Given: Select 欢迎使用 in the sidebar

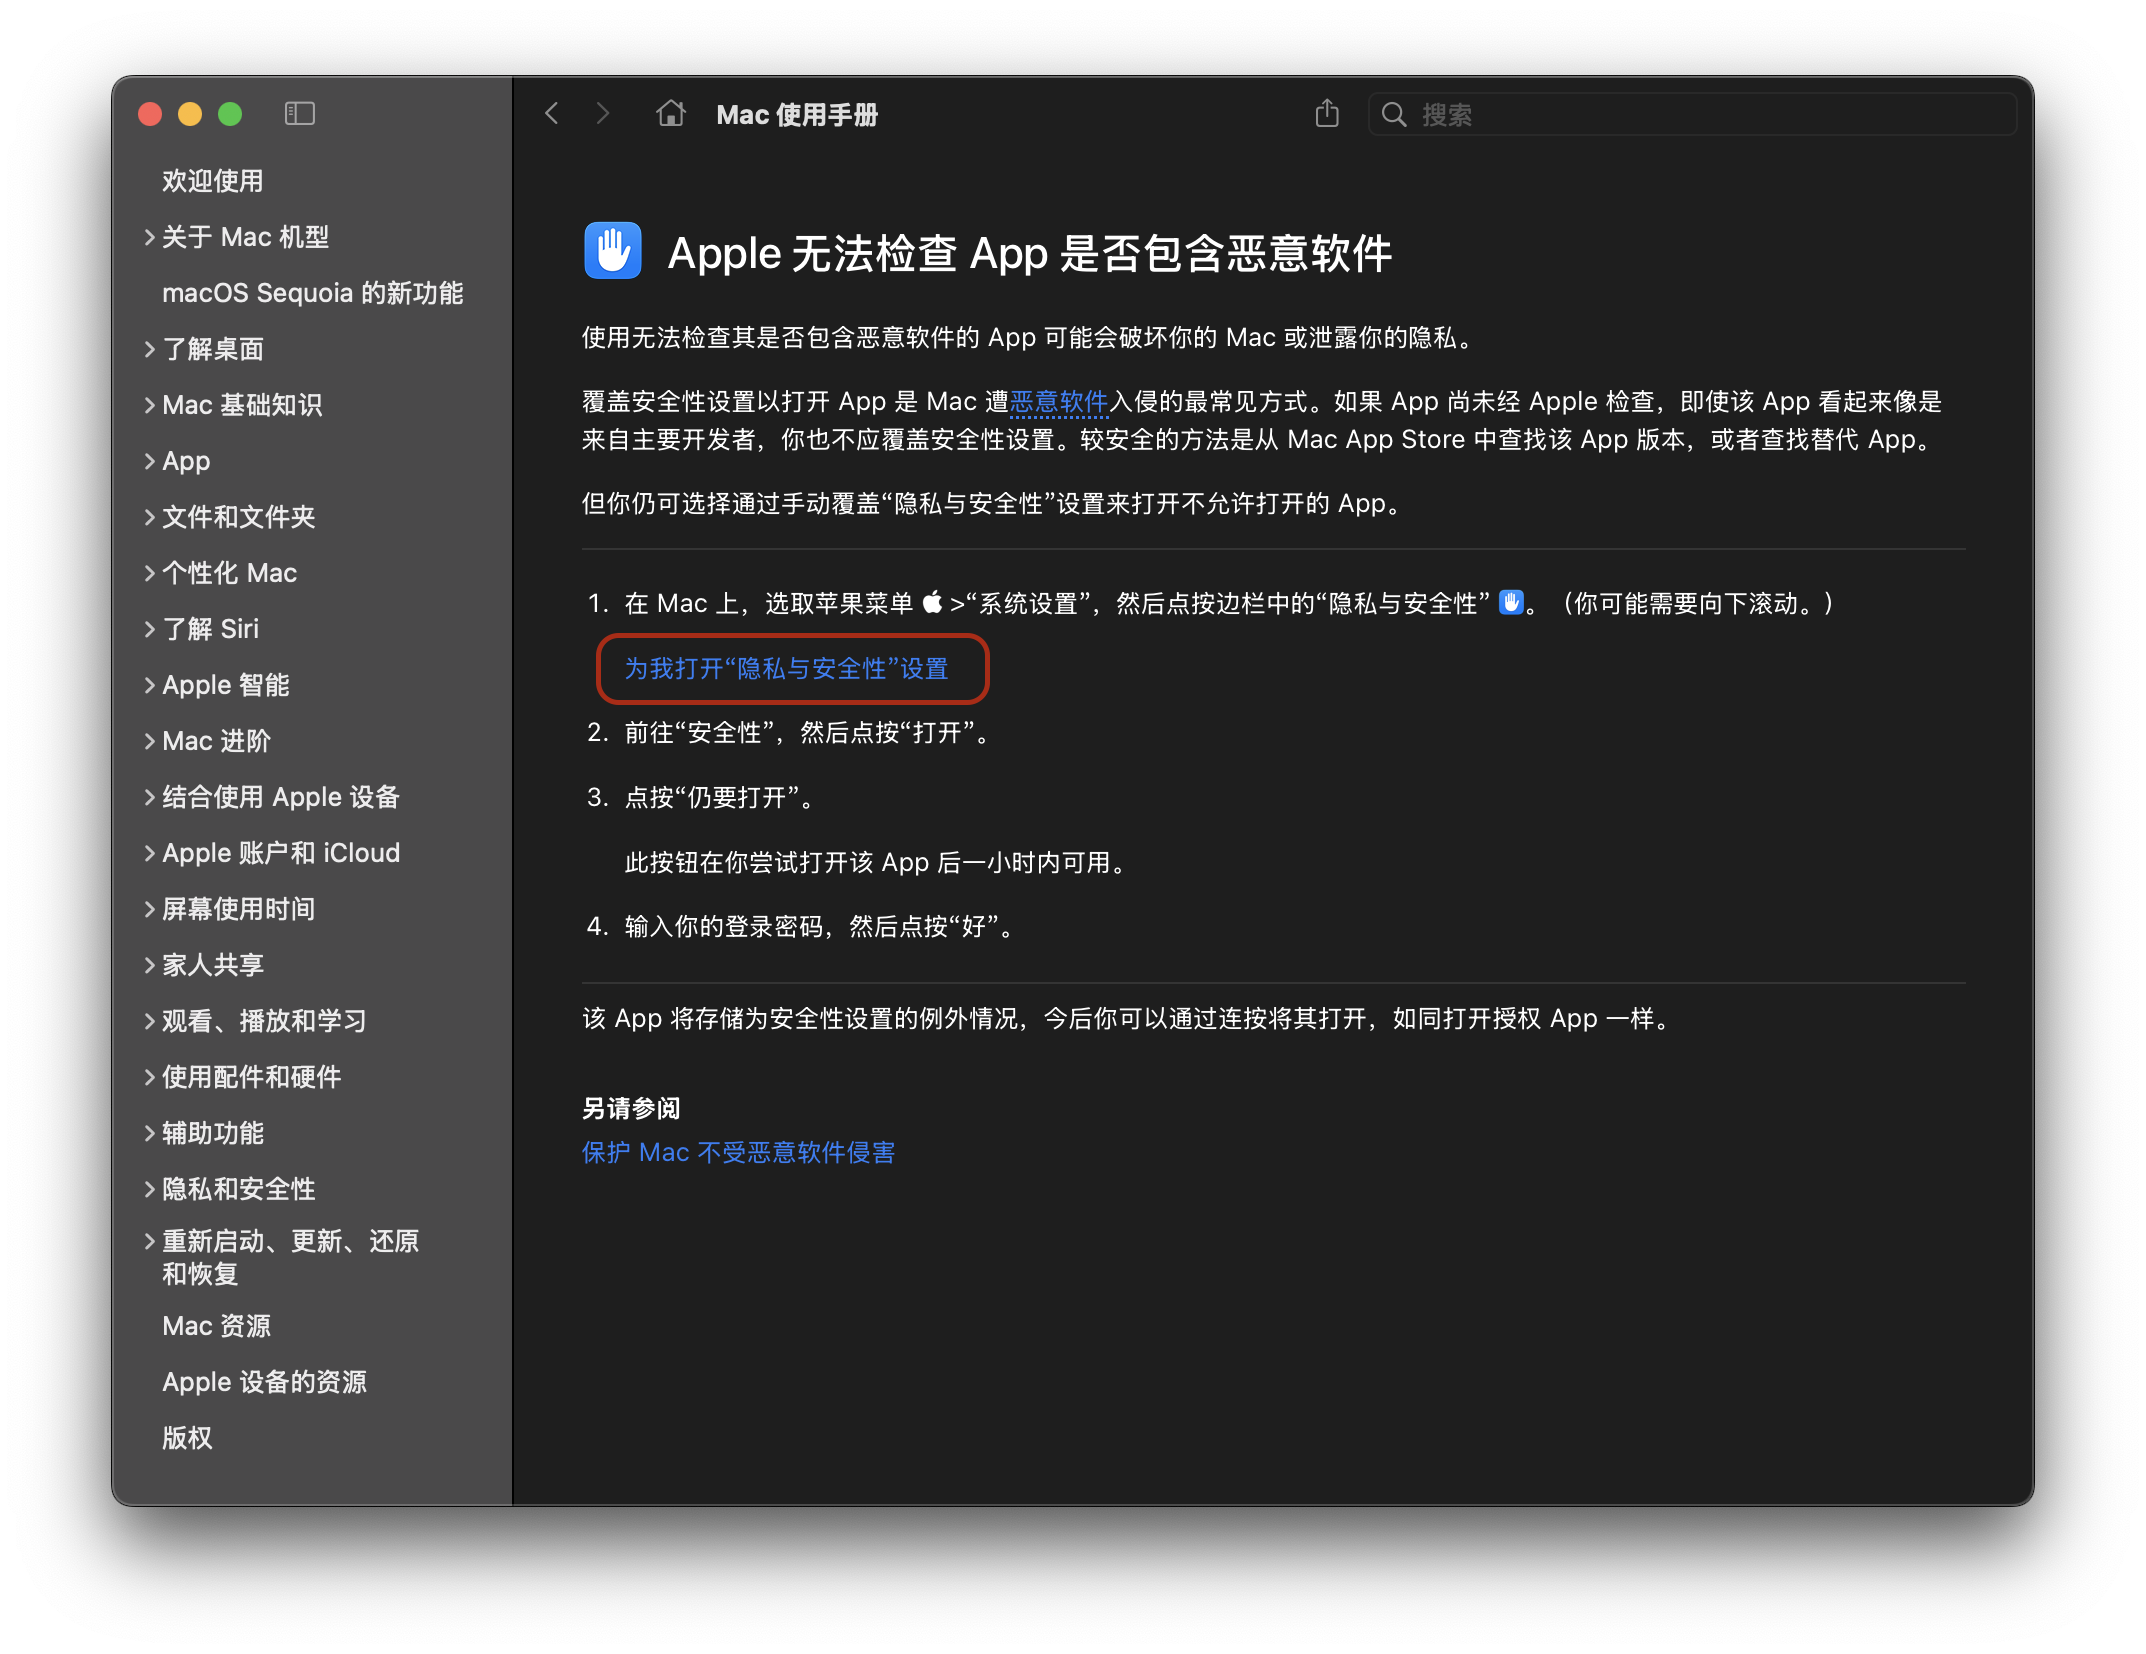Looking at the screenshot, I should click(x=212, y=180).
